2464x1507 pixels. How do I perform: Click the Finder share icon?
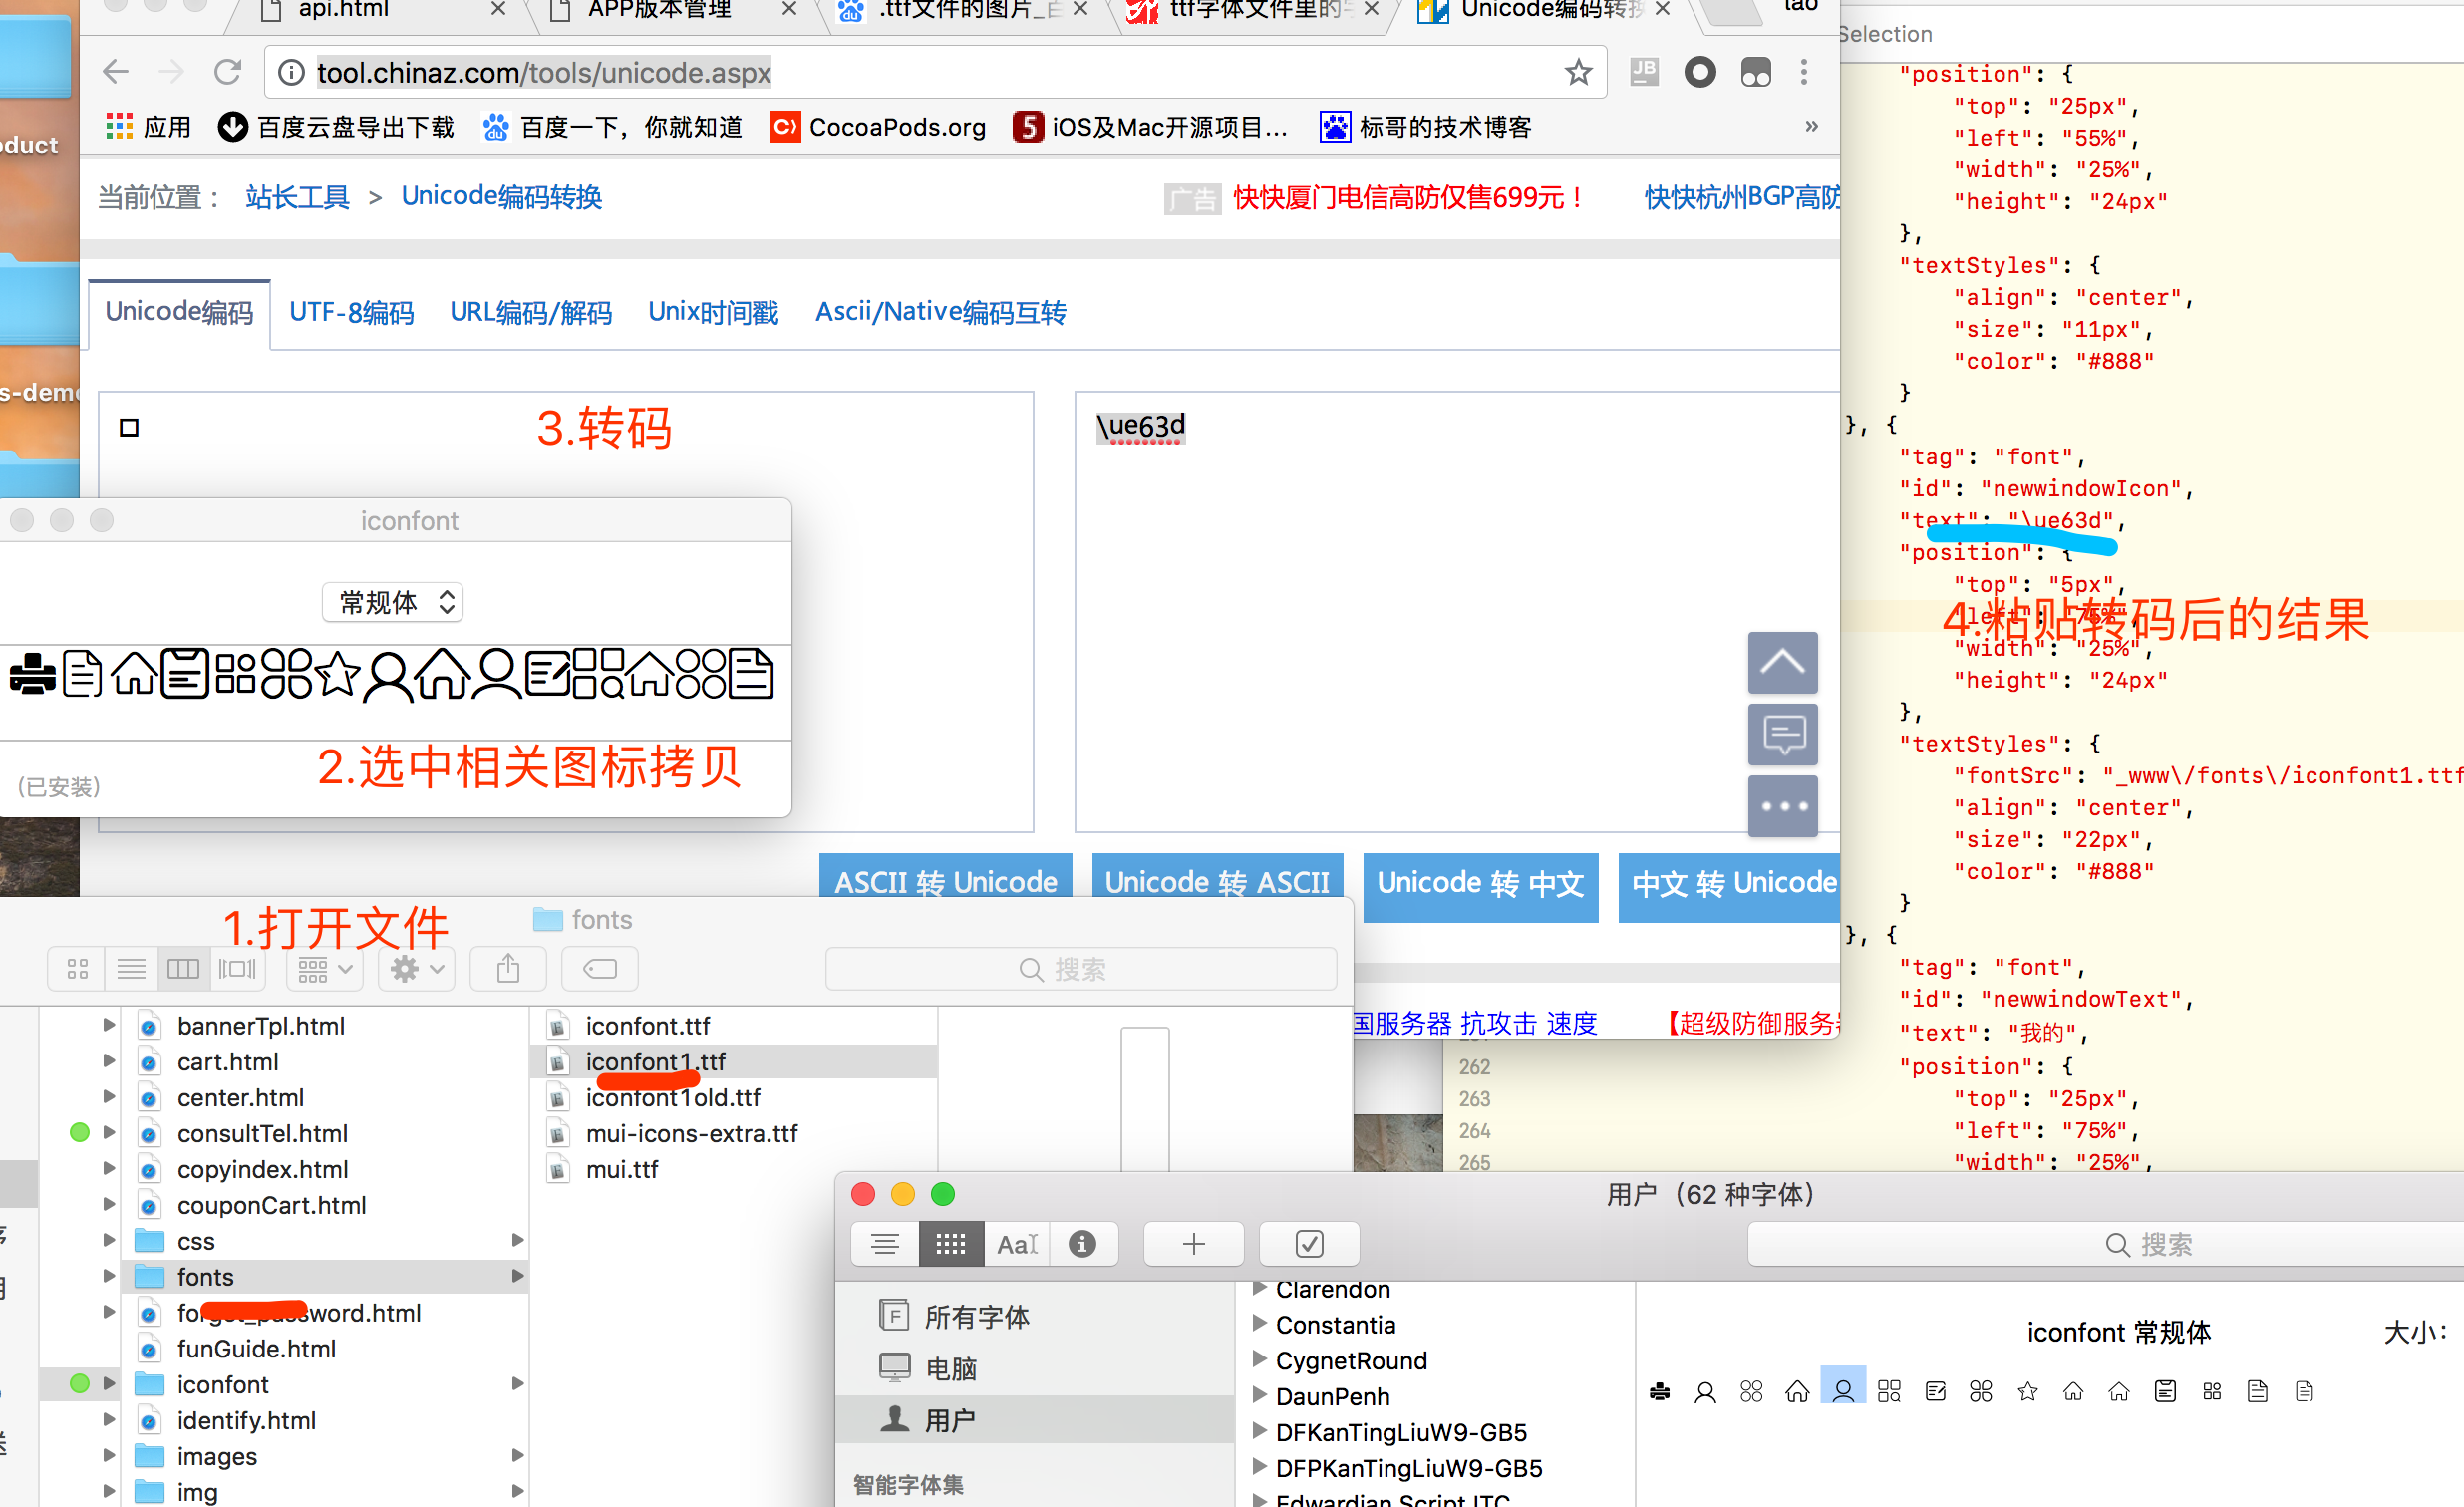508,968
